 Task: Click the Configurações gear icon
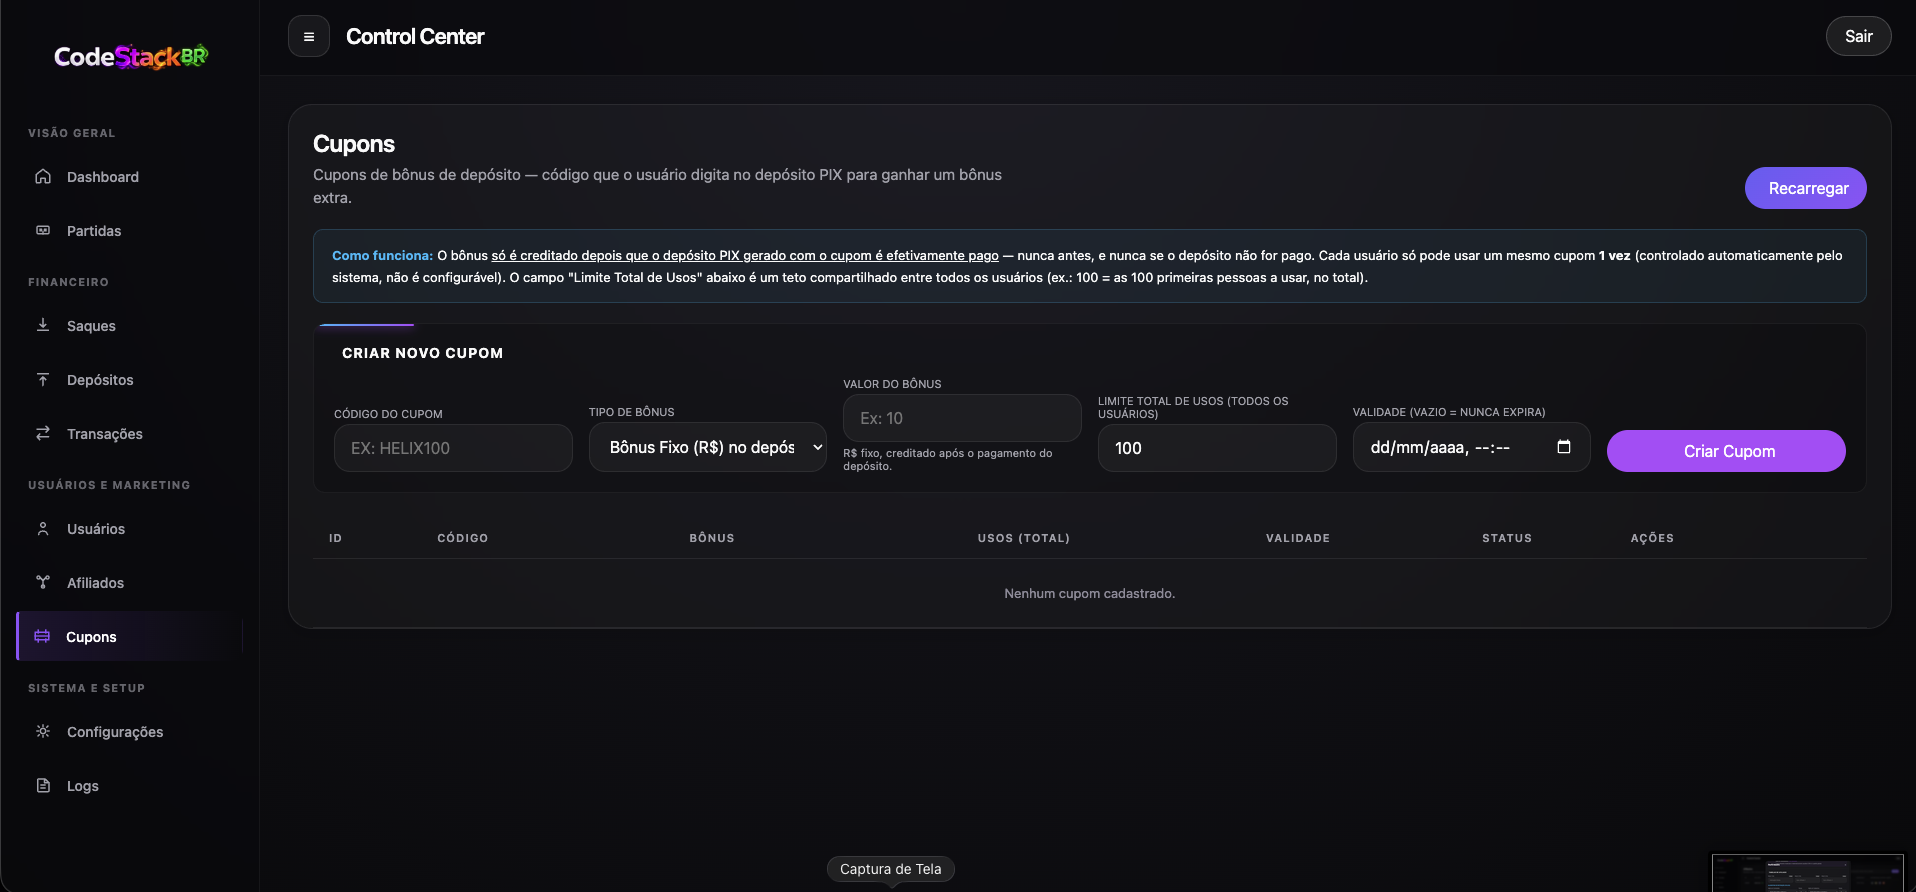coord(43,731)
